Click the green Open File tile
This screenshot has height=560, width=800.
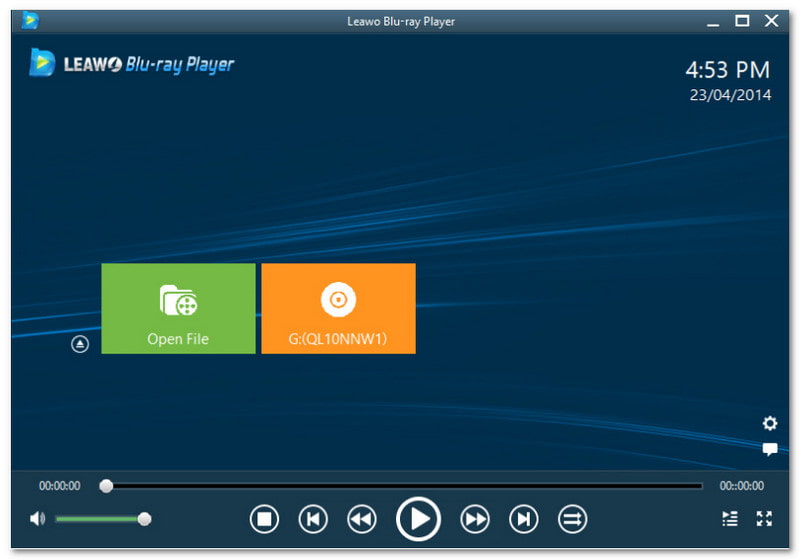(x=178, y=308)
